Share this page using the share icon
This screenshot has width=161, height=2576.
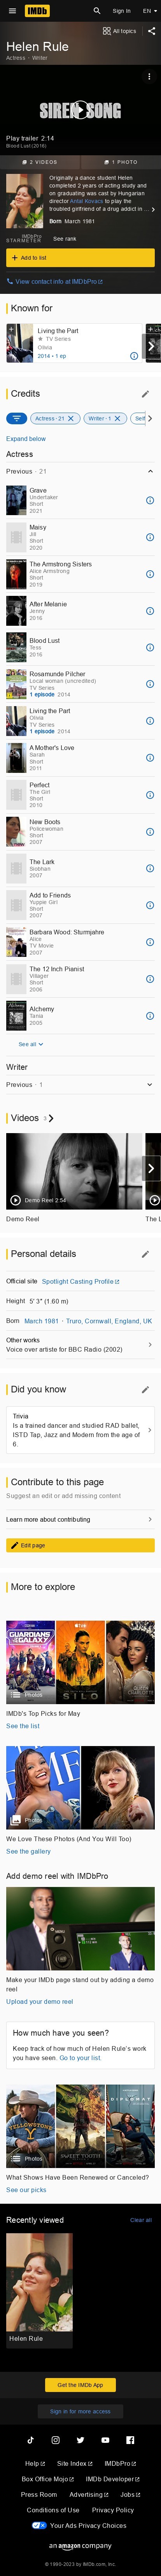tap(151, 31)
